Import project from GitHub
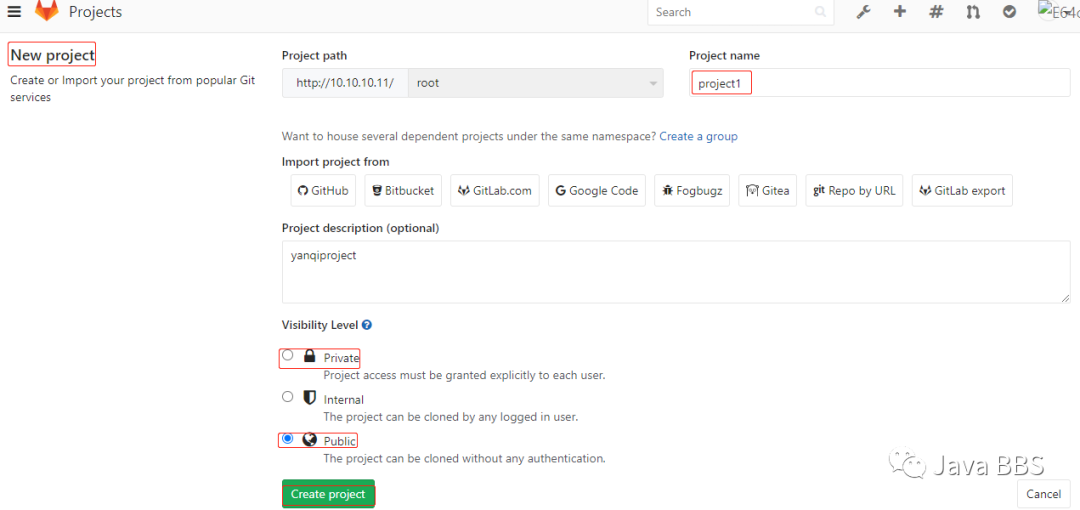1080x510 pixels. [x=322, y=191]
